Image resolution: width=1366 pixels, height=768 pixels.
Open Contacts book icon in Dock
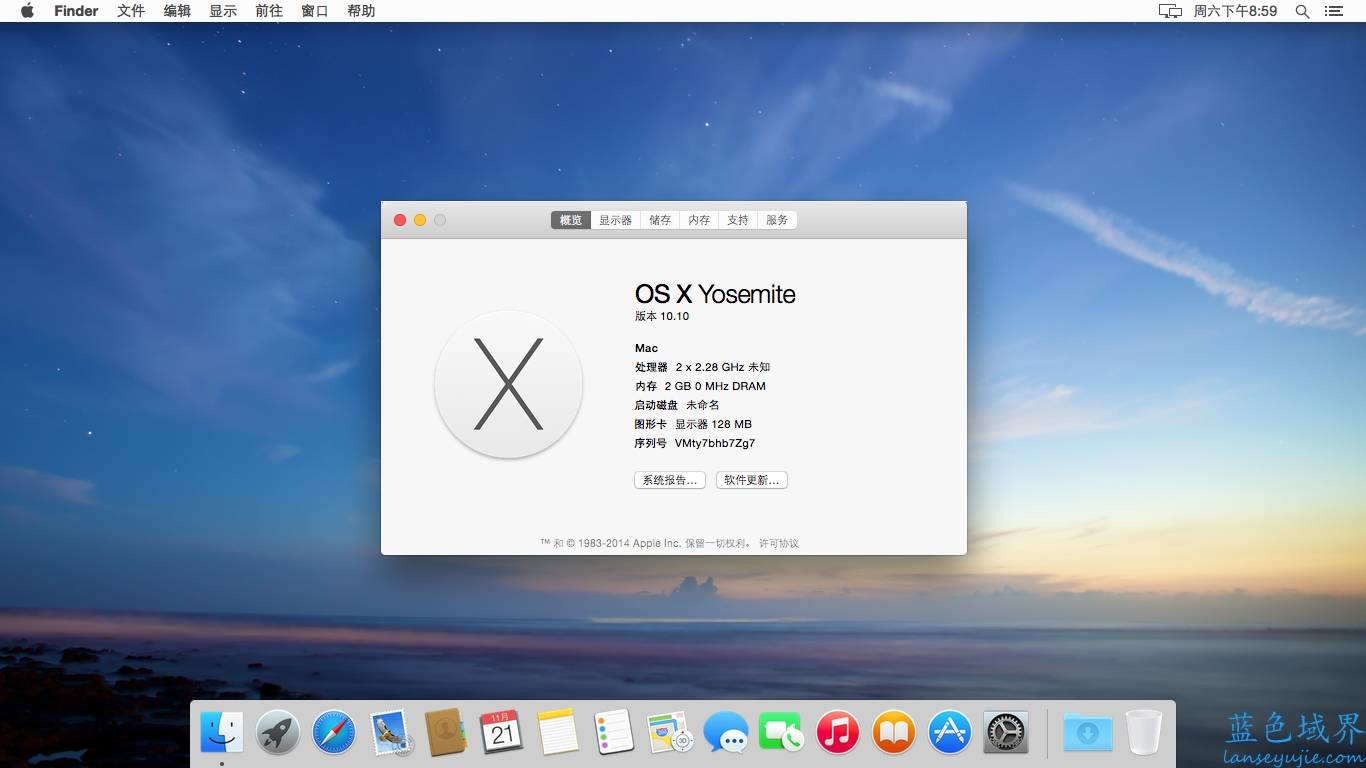[446, 732]
